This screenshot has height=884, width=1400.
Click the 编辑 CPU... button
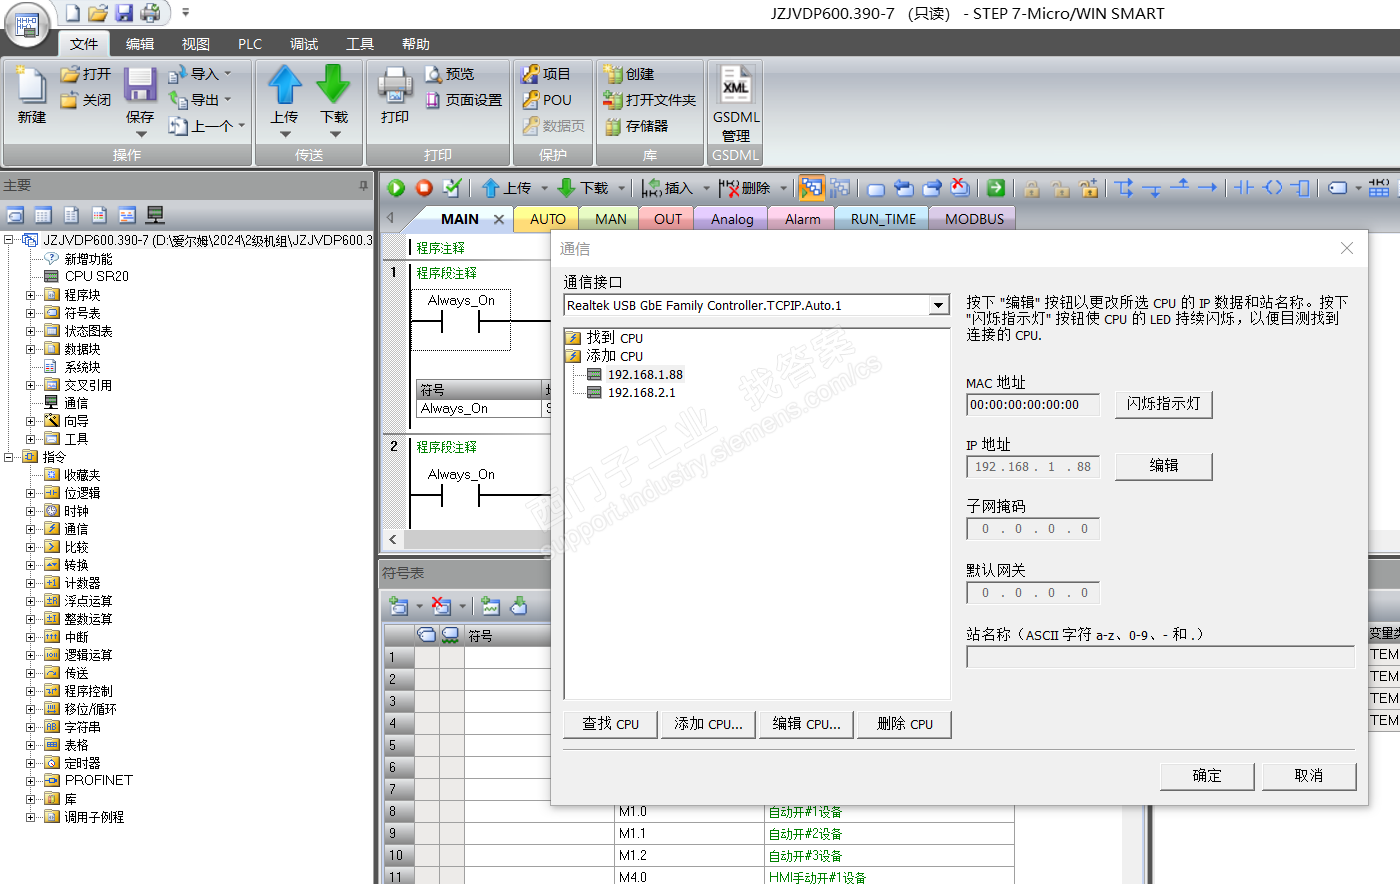point(806,724)
